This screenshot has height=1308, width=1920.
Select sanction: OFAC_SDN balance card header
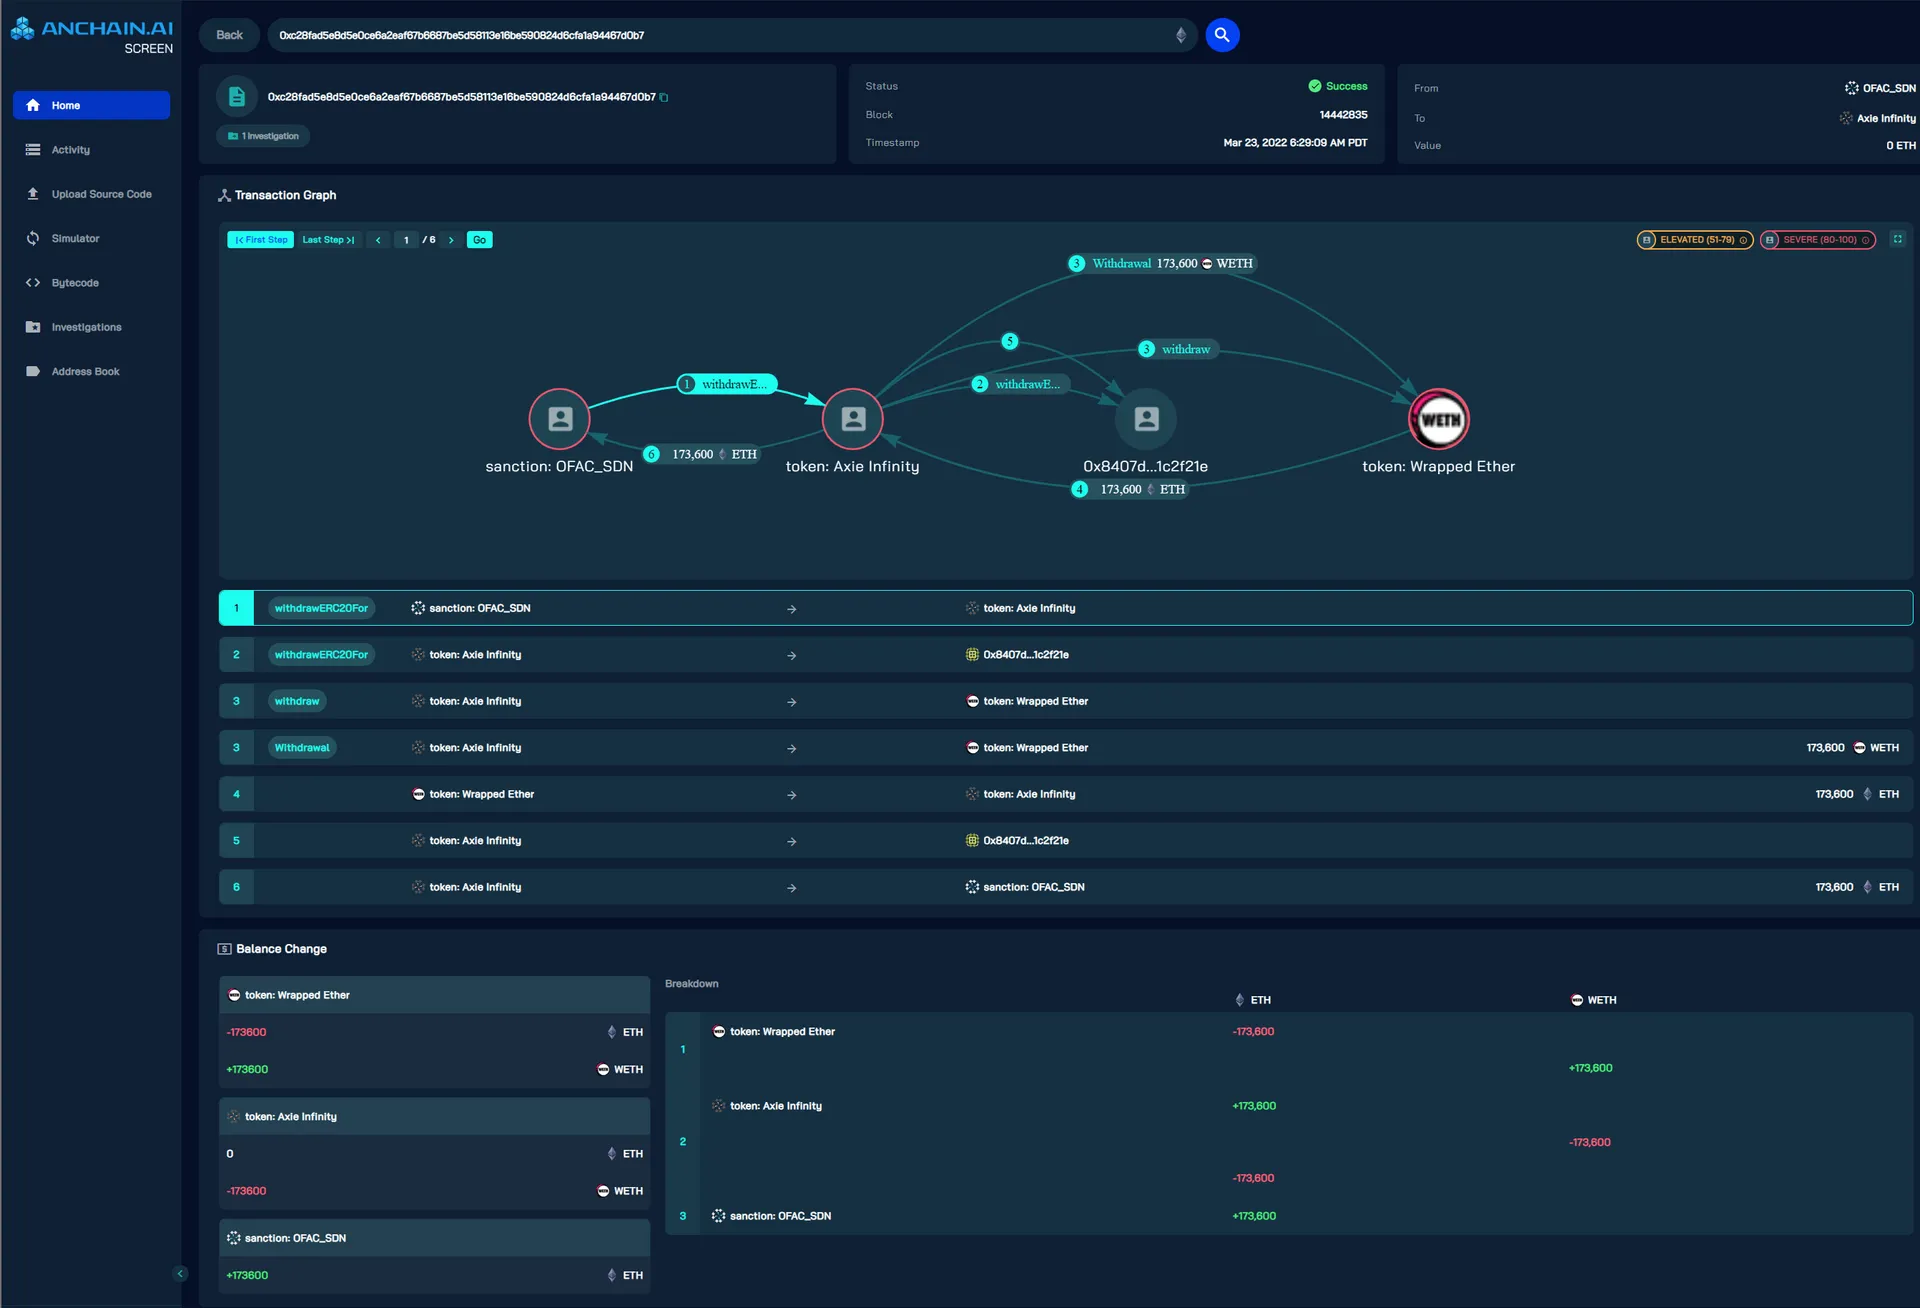[x=434, y=1238]
